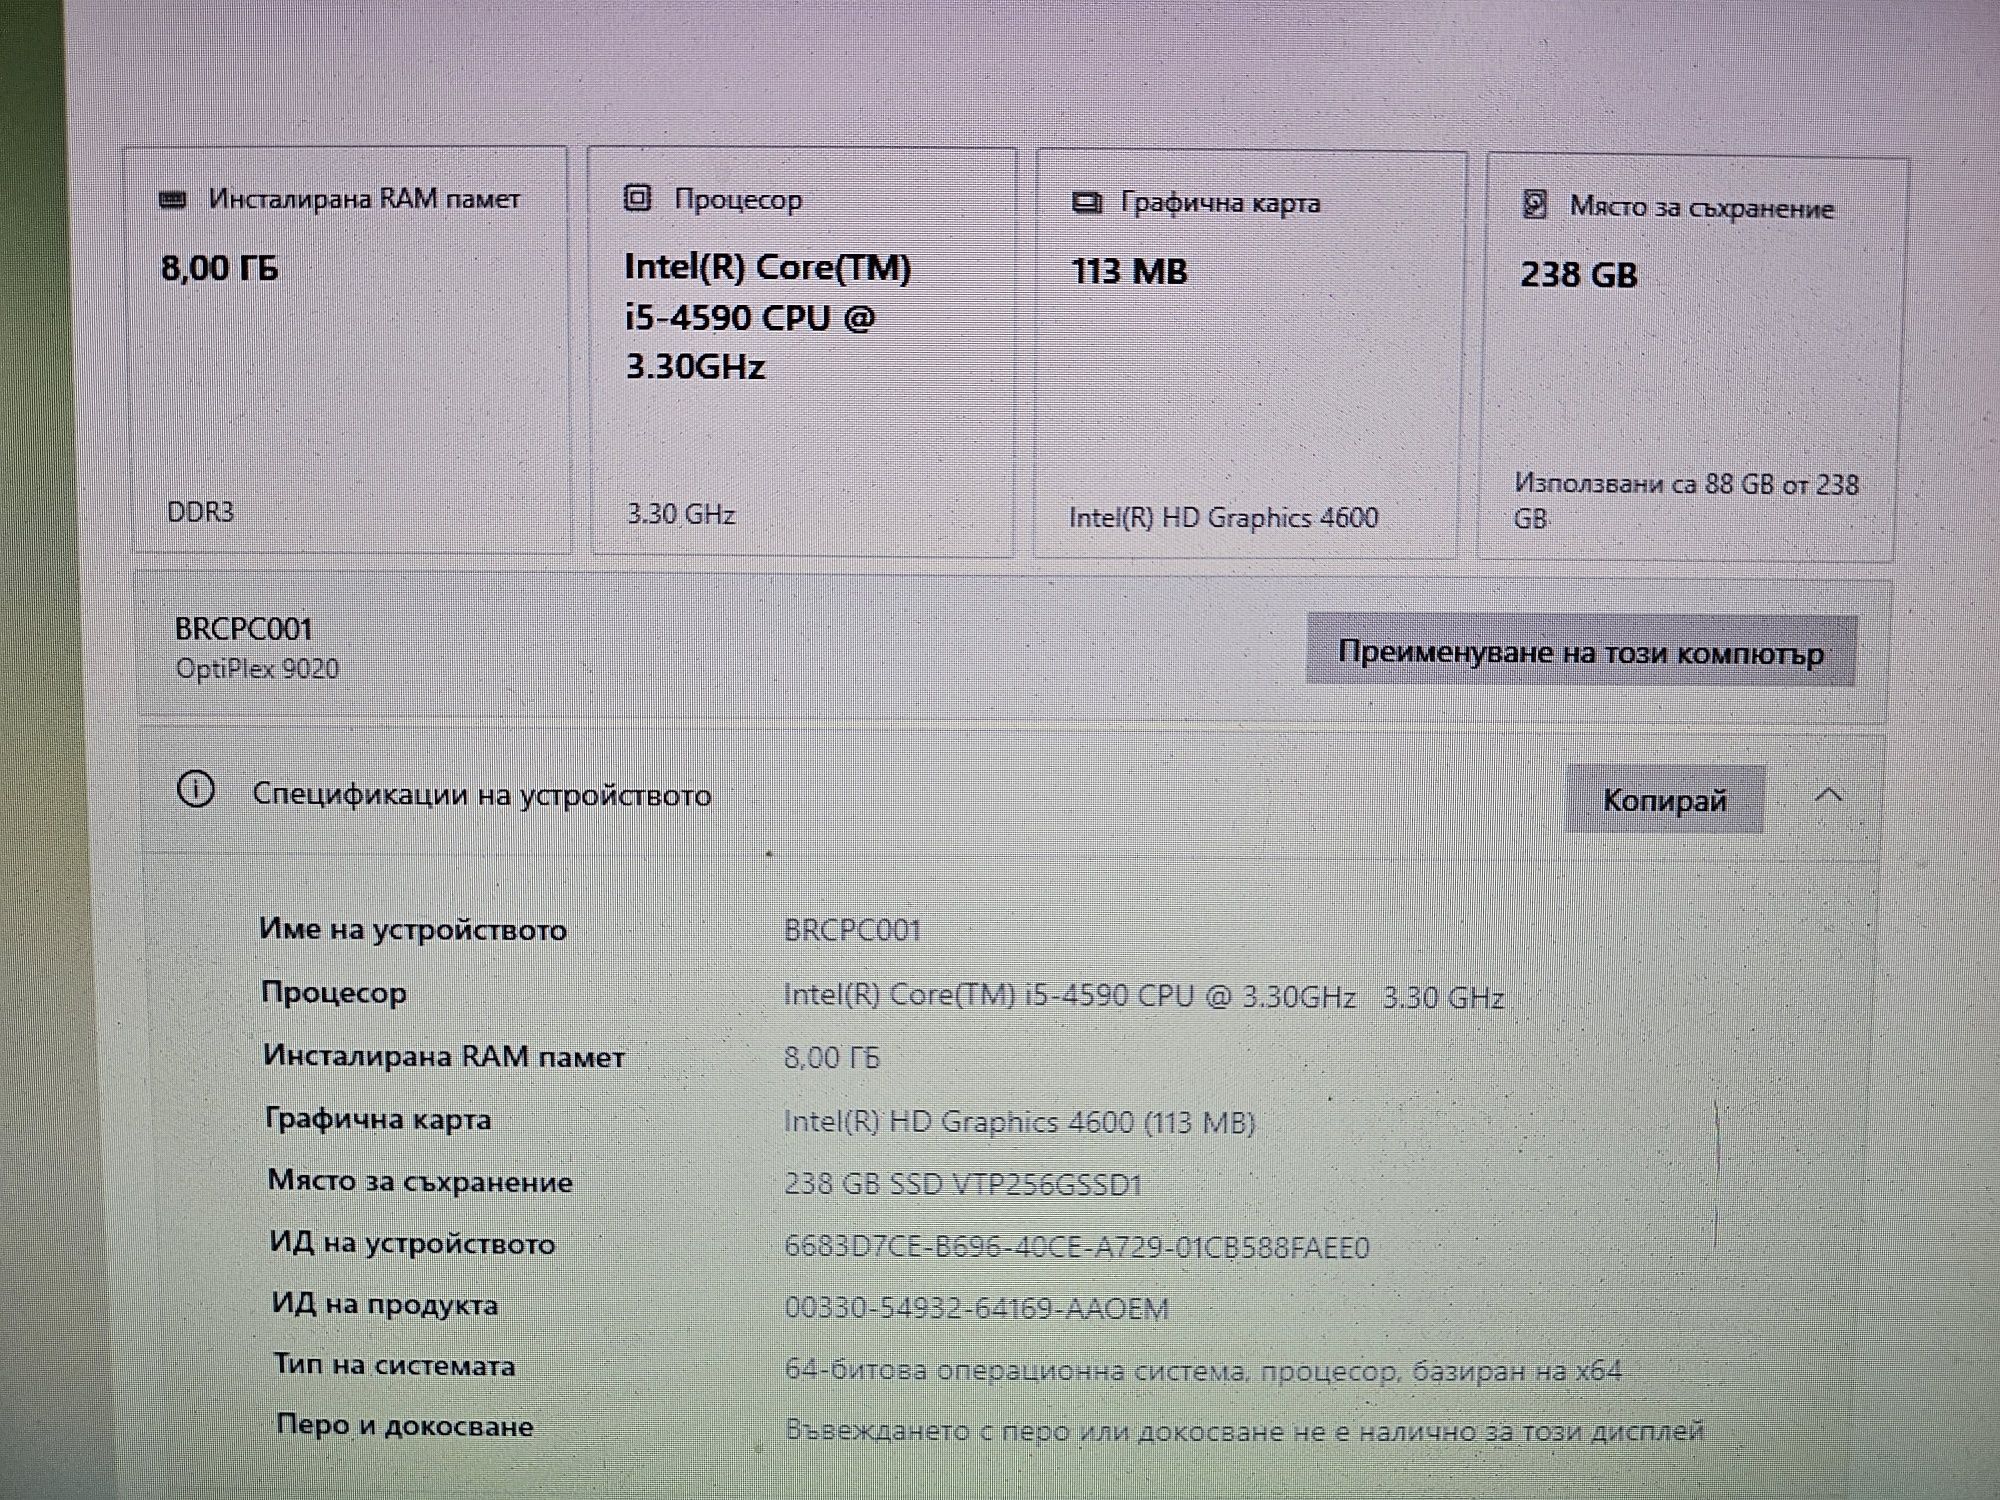Select the pen and touch availability value
This screenshot has width=2000, height=1500.
(x=1244, y=1431)
